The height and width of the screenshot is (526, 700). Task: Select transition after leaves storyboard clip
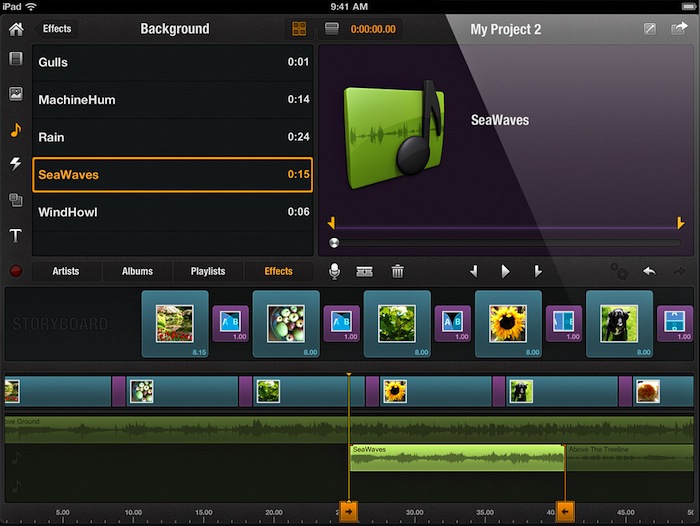pos(453,324)
